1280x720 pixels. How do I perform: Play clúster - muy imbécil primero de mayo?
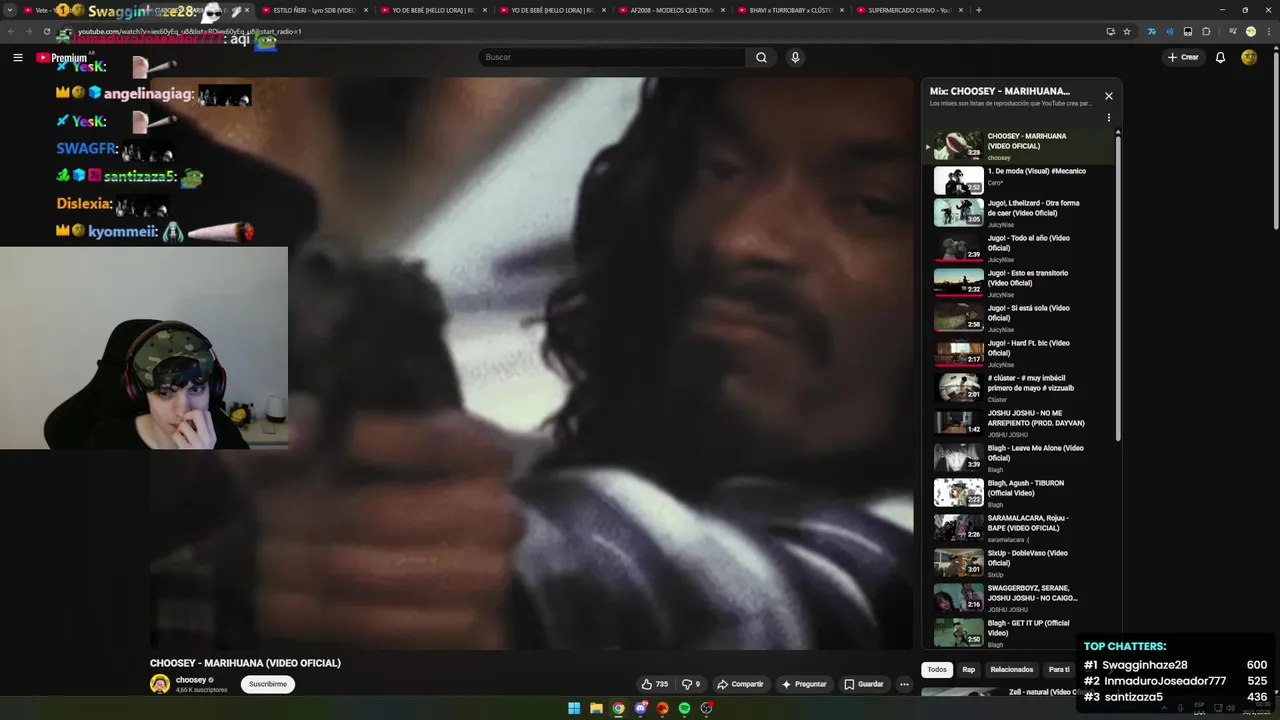[1017, 388]
